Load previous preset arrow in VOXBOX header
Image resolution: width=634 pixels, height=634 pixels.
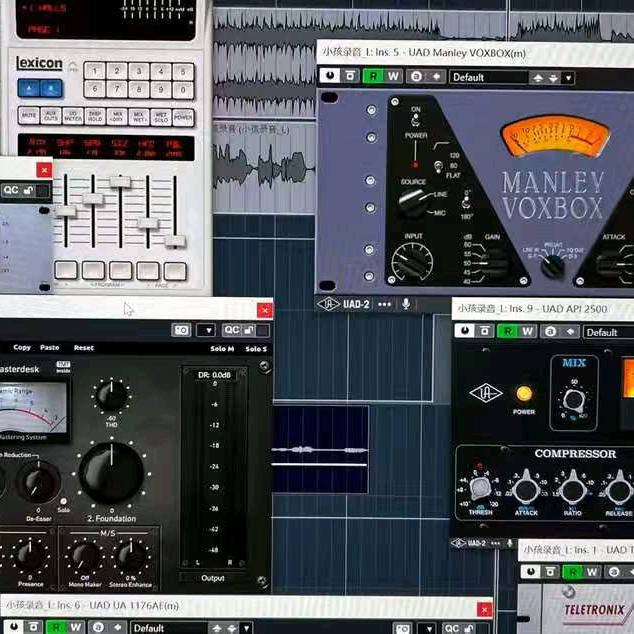(538, 78)
